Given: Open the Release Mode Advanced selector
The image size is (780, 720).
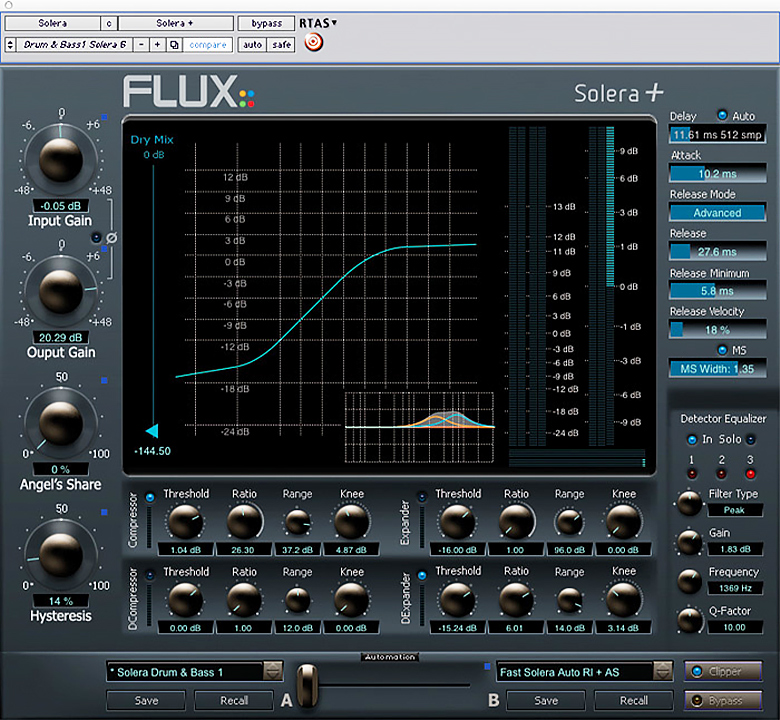Looking at the screenshot, I should pos(717,212).
